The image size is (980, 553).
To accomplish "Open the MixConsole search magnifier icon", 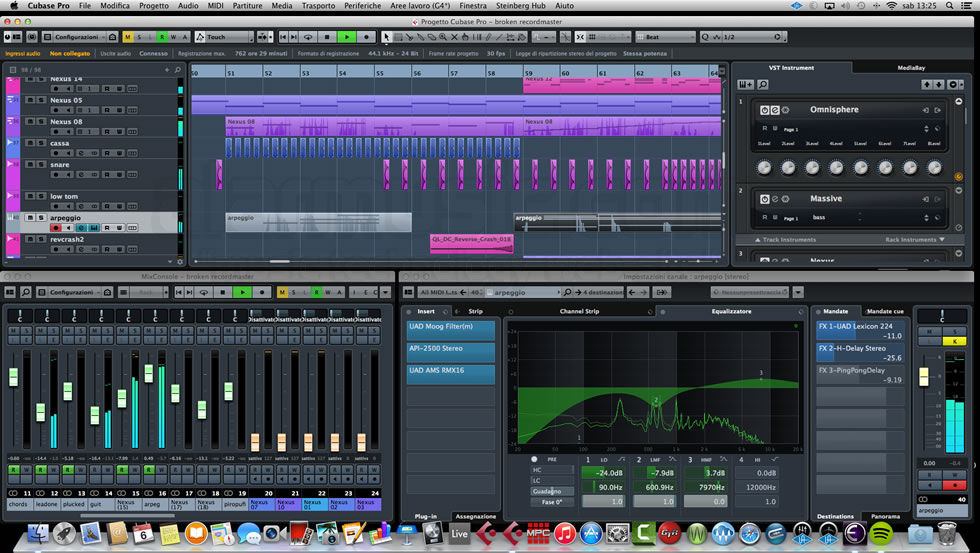I will click(26, 292).
